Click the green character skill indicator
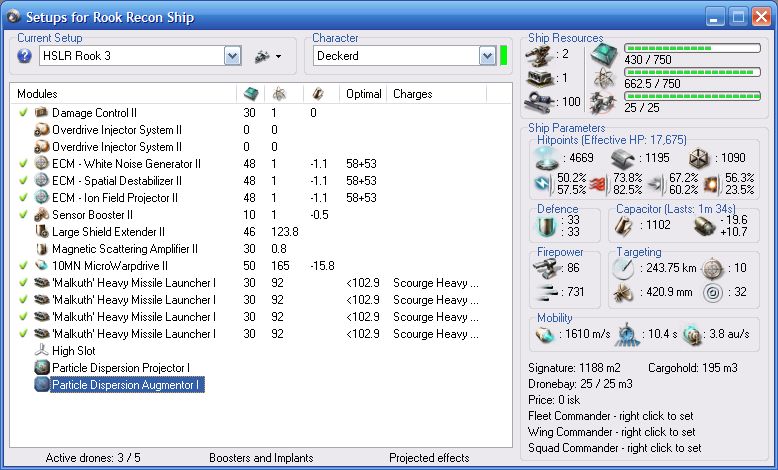Image resolution: width=778 pixels, height=470 pixels. pos(503,56)
